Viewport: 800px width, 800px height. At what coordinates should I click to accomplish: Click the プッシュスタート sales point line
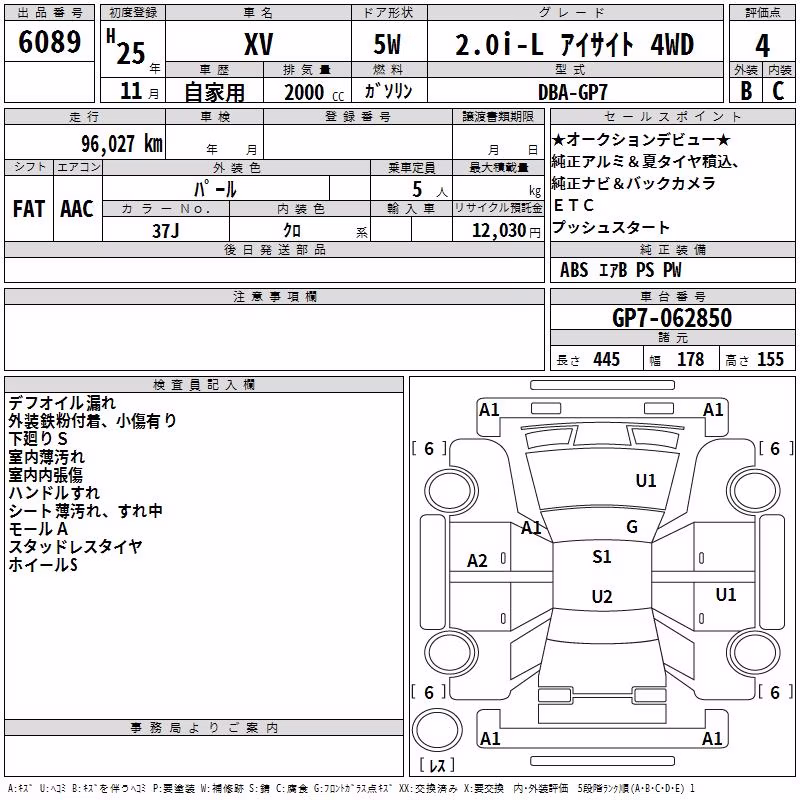point(611,227)
